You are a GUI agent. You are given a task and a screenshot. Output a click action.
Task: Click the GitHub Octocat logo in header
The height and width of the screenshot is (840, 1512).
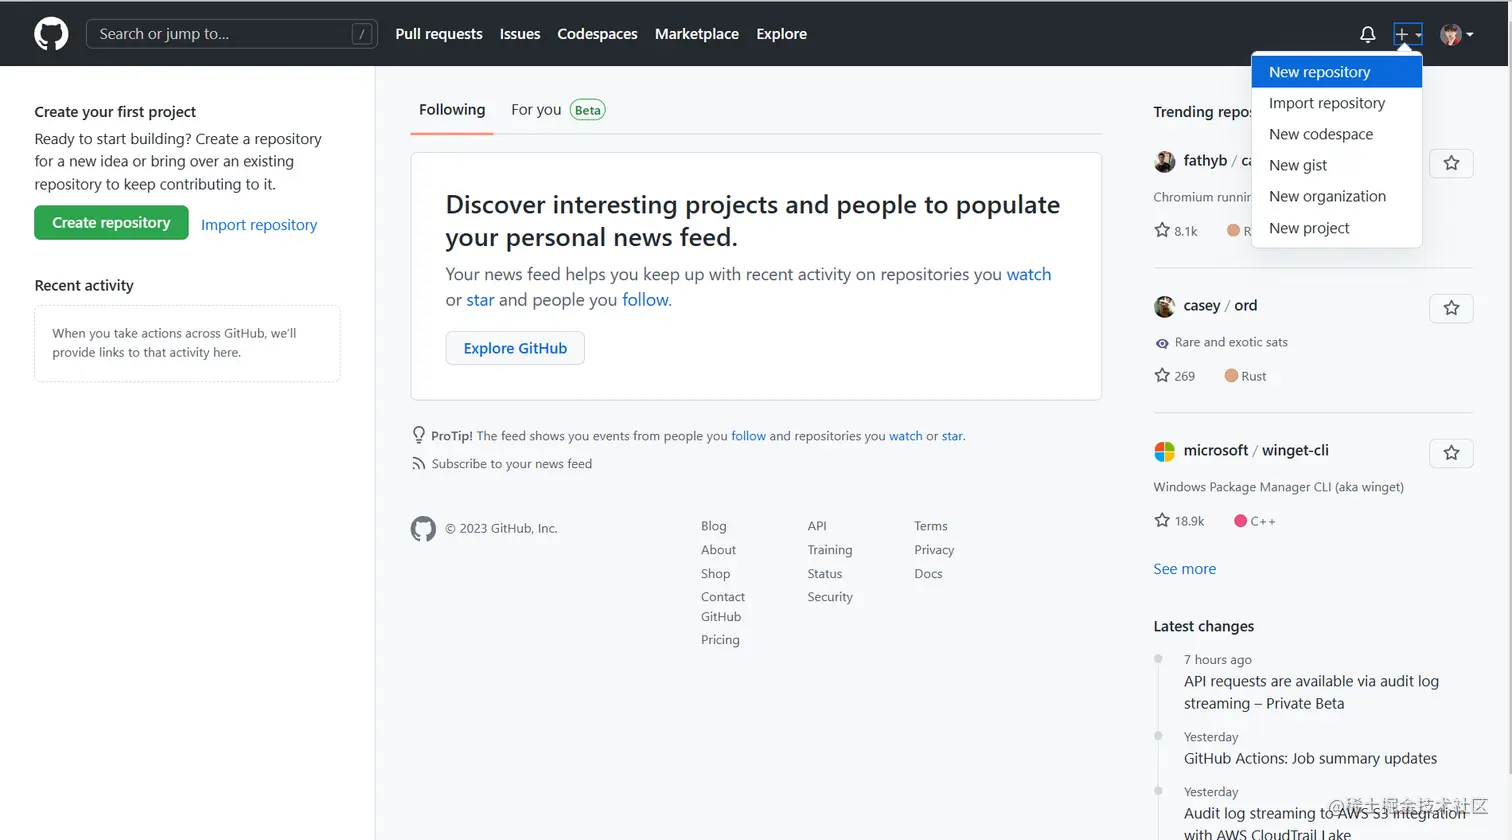[51, 34]
